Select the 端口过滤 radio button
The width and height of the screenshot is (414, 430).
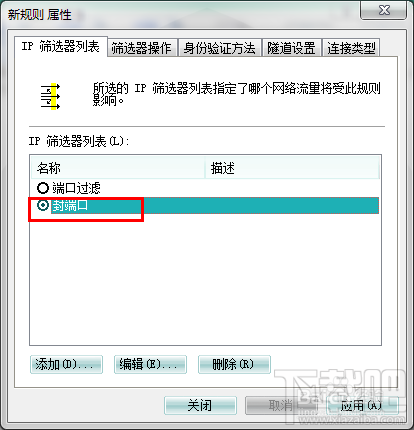[x=43, y=188]
